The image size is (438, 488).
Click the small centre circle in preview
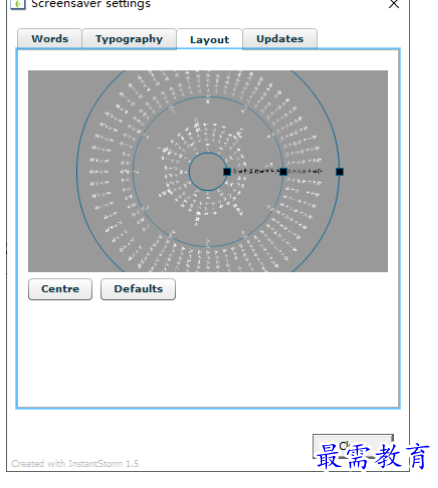207,172
